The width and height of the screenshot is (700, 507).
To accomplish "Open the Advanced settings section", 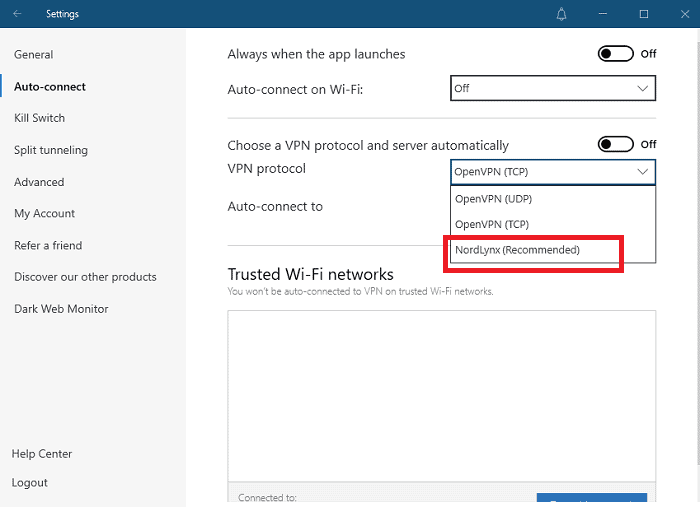I will 39,182.
